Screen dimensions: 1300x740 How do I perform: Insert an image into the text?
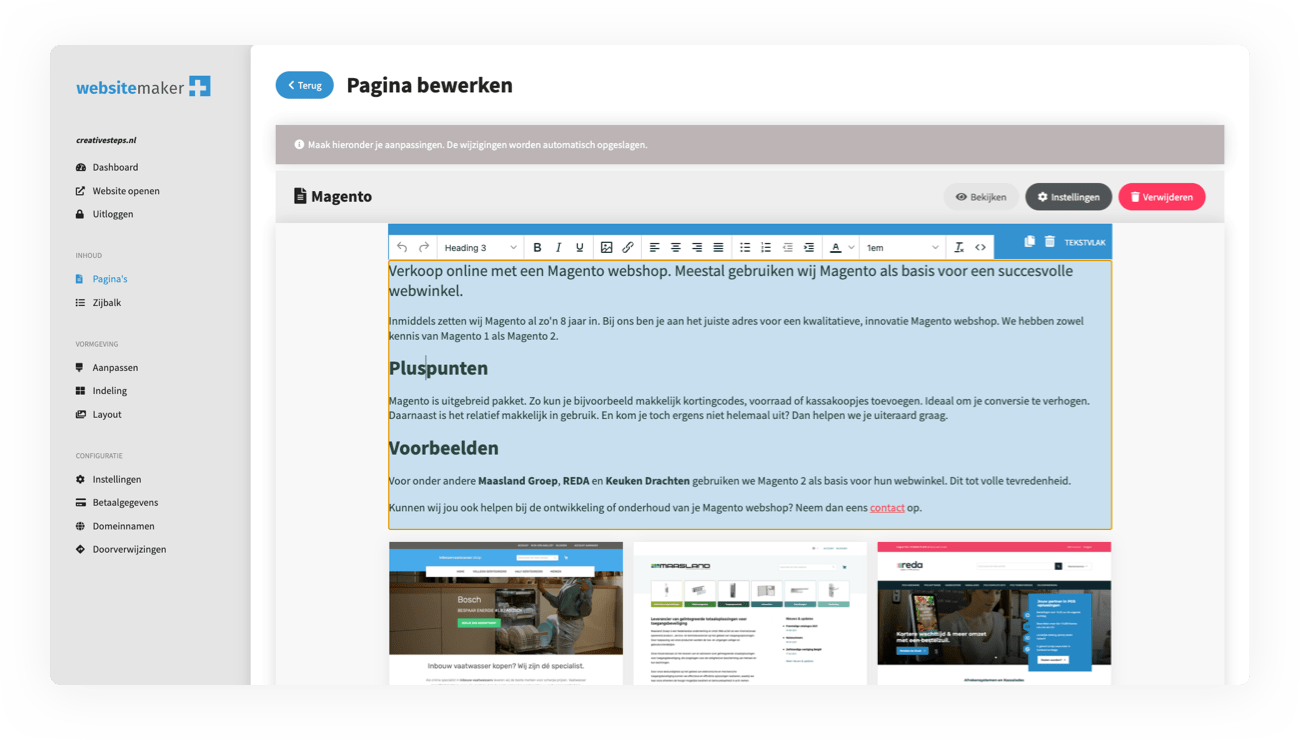(x=606, y=247)
